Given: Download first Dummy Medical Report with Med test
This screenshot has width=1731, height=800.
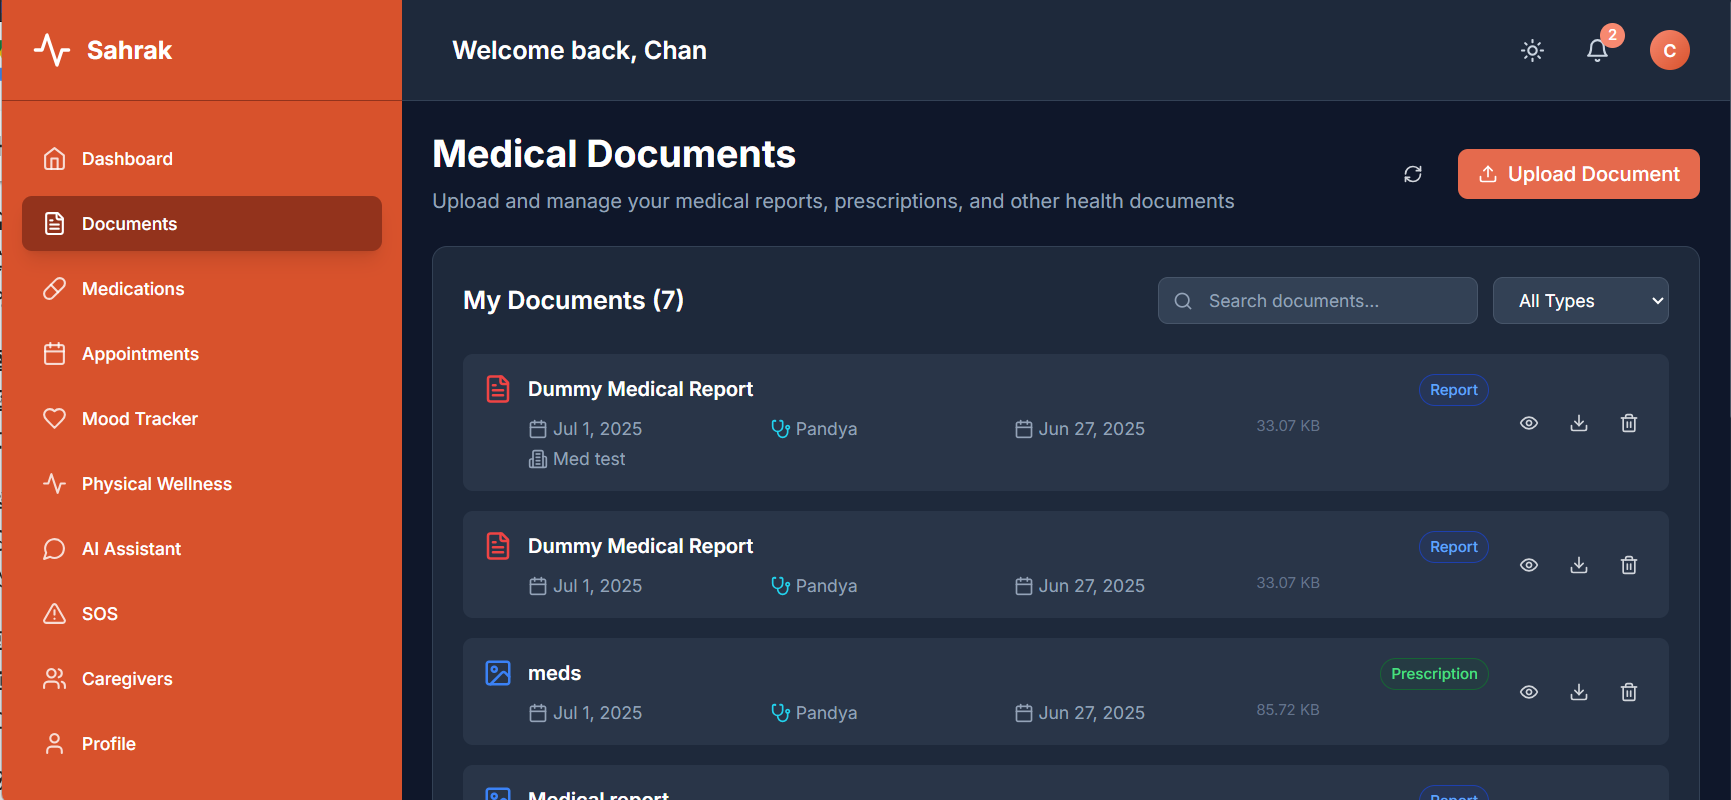Looking at the screenshot, I should [x=1578, y=423].
